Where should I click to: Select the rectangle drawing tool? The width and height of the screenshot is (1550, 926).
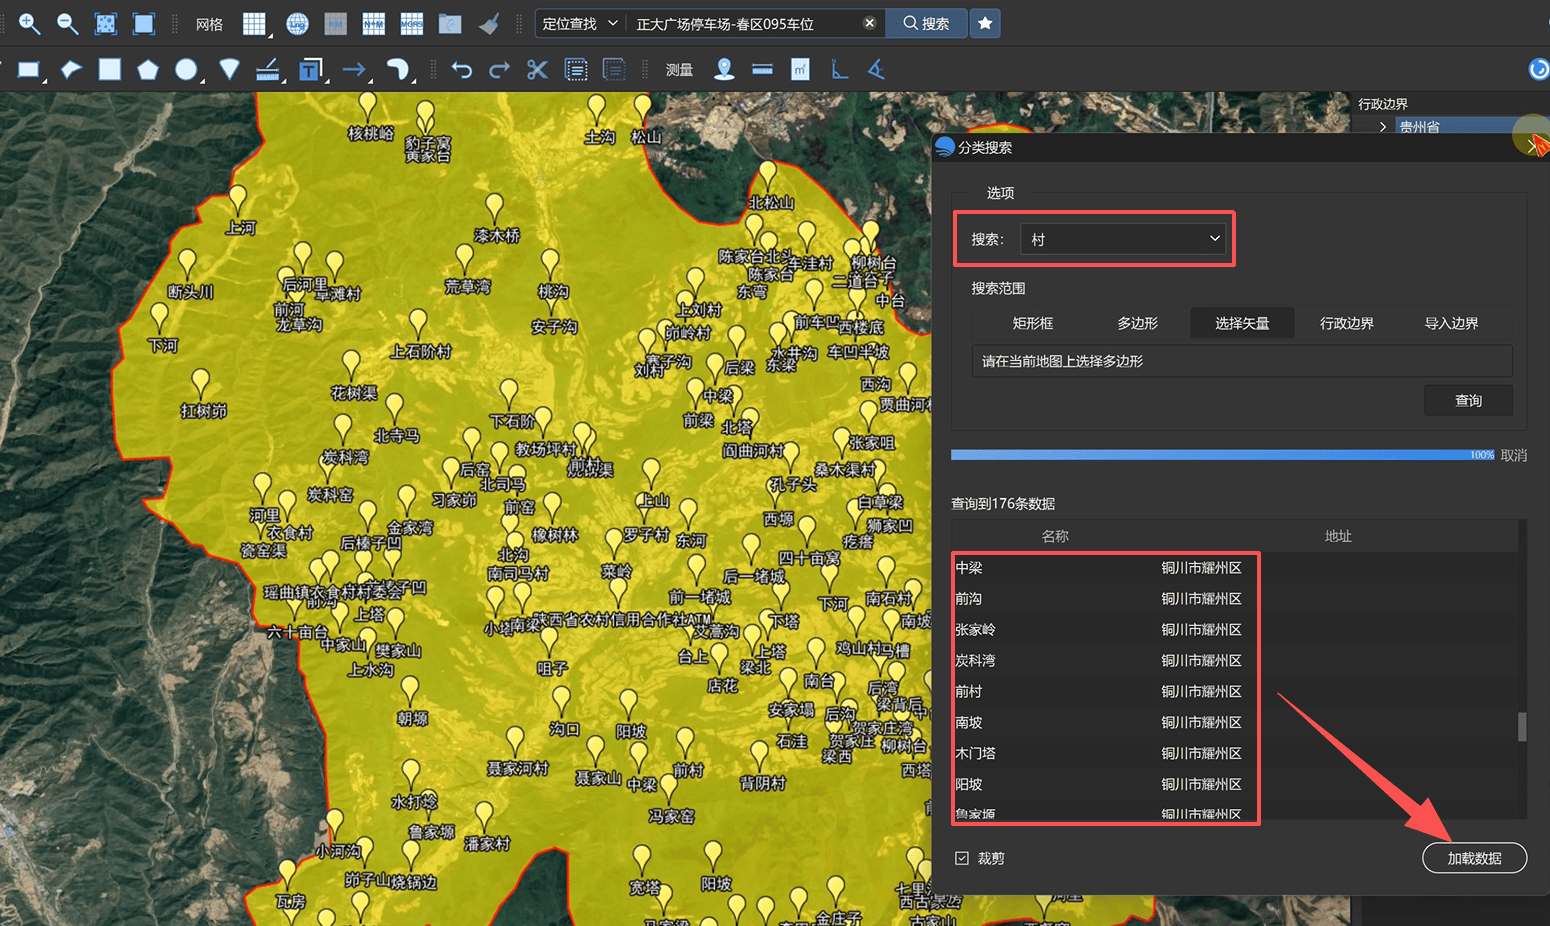29,69
